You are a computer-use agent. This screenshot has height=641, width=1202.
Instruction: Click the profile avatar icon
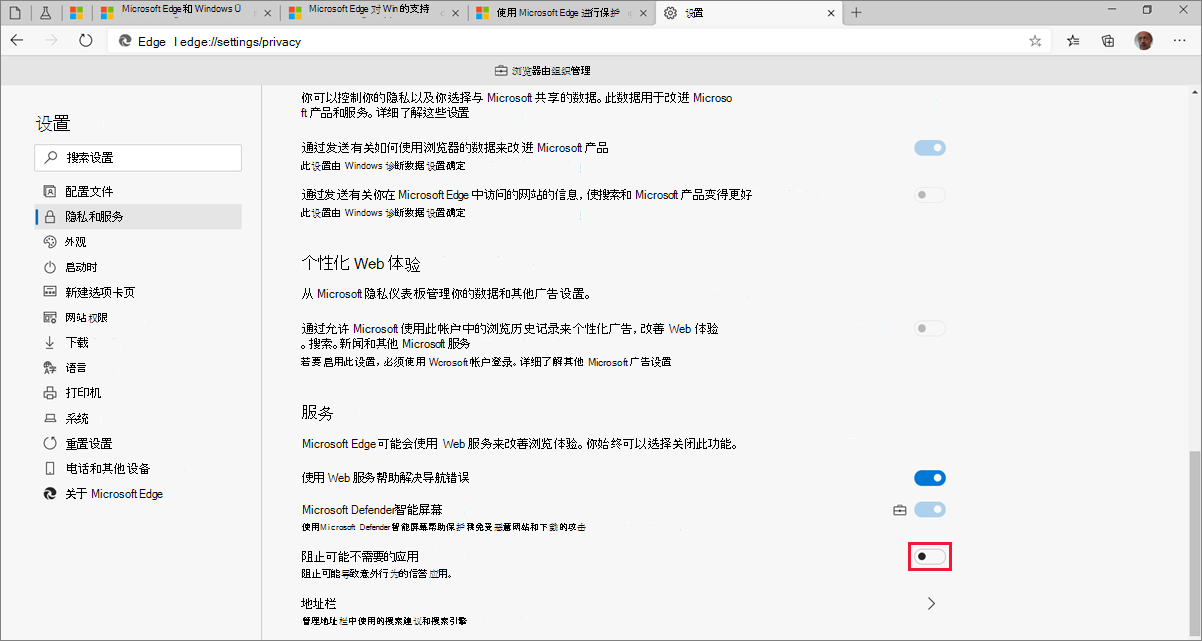pyautogui.click(x=1145, y=41)
